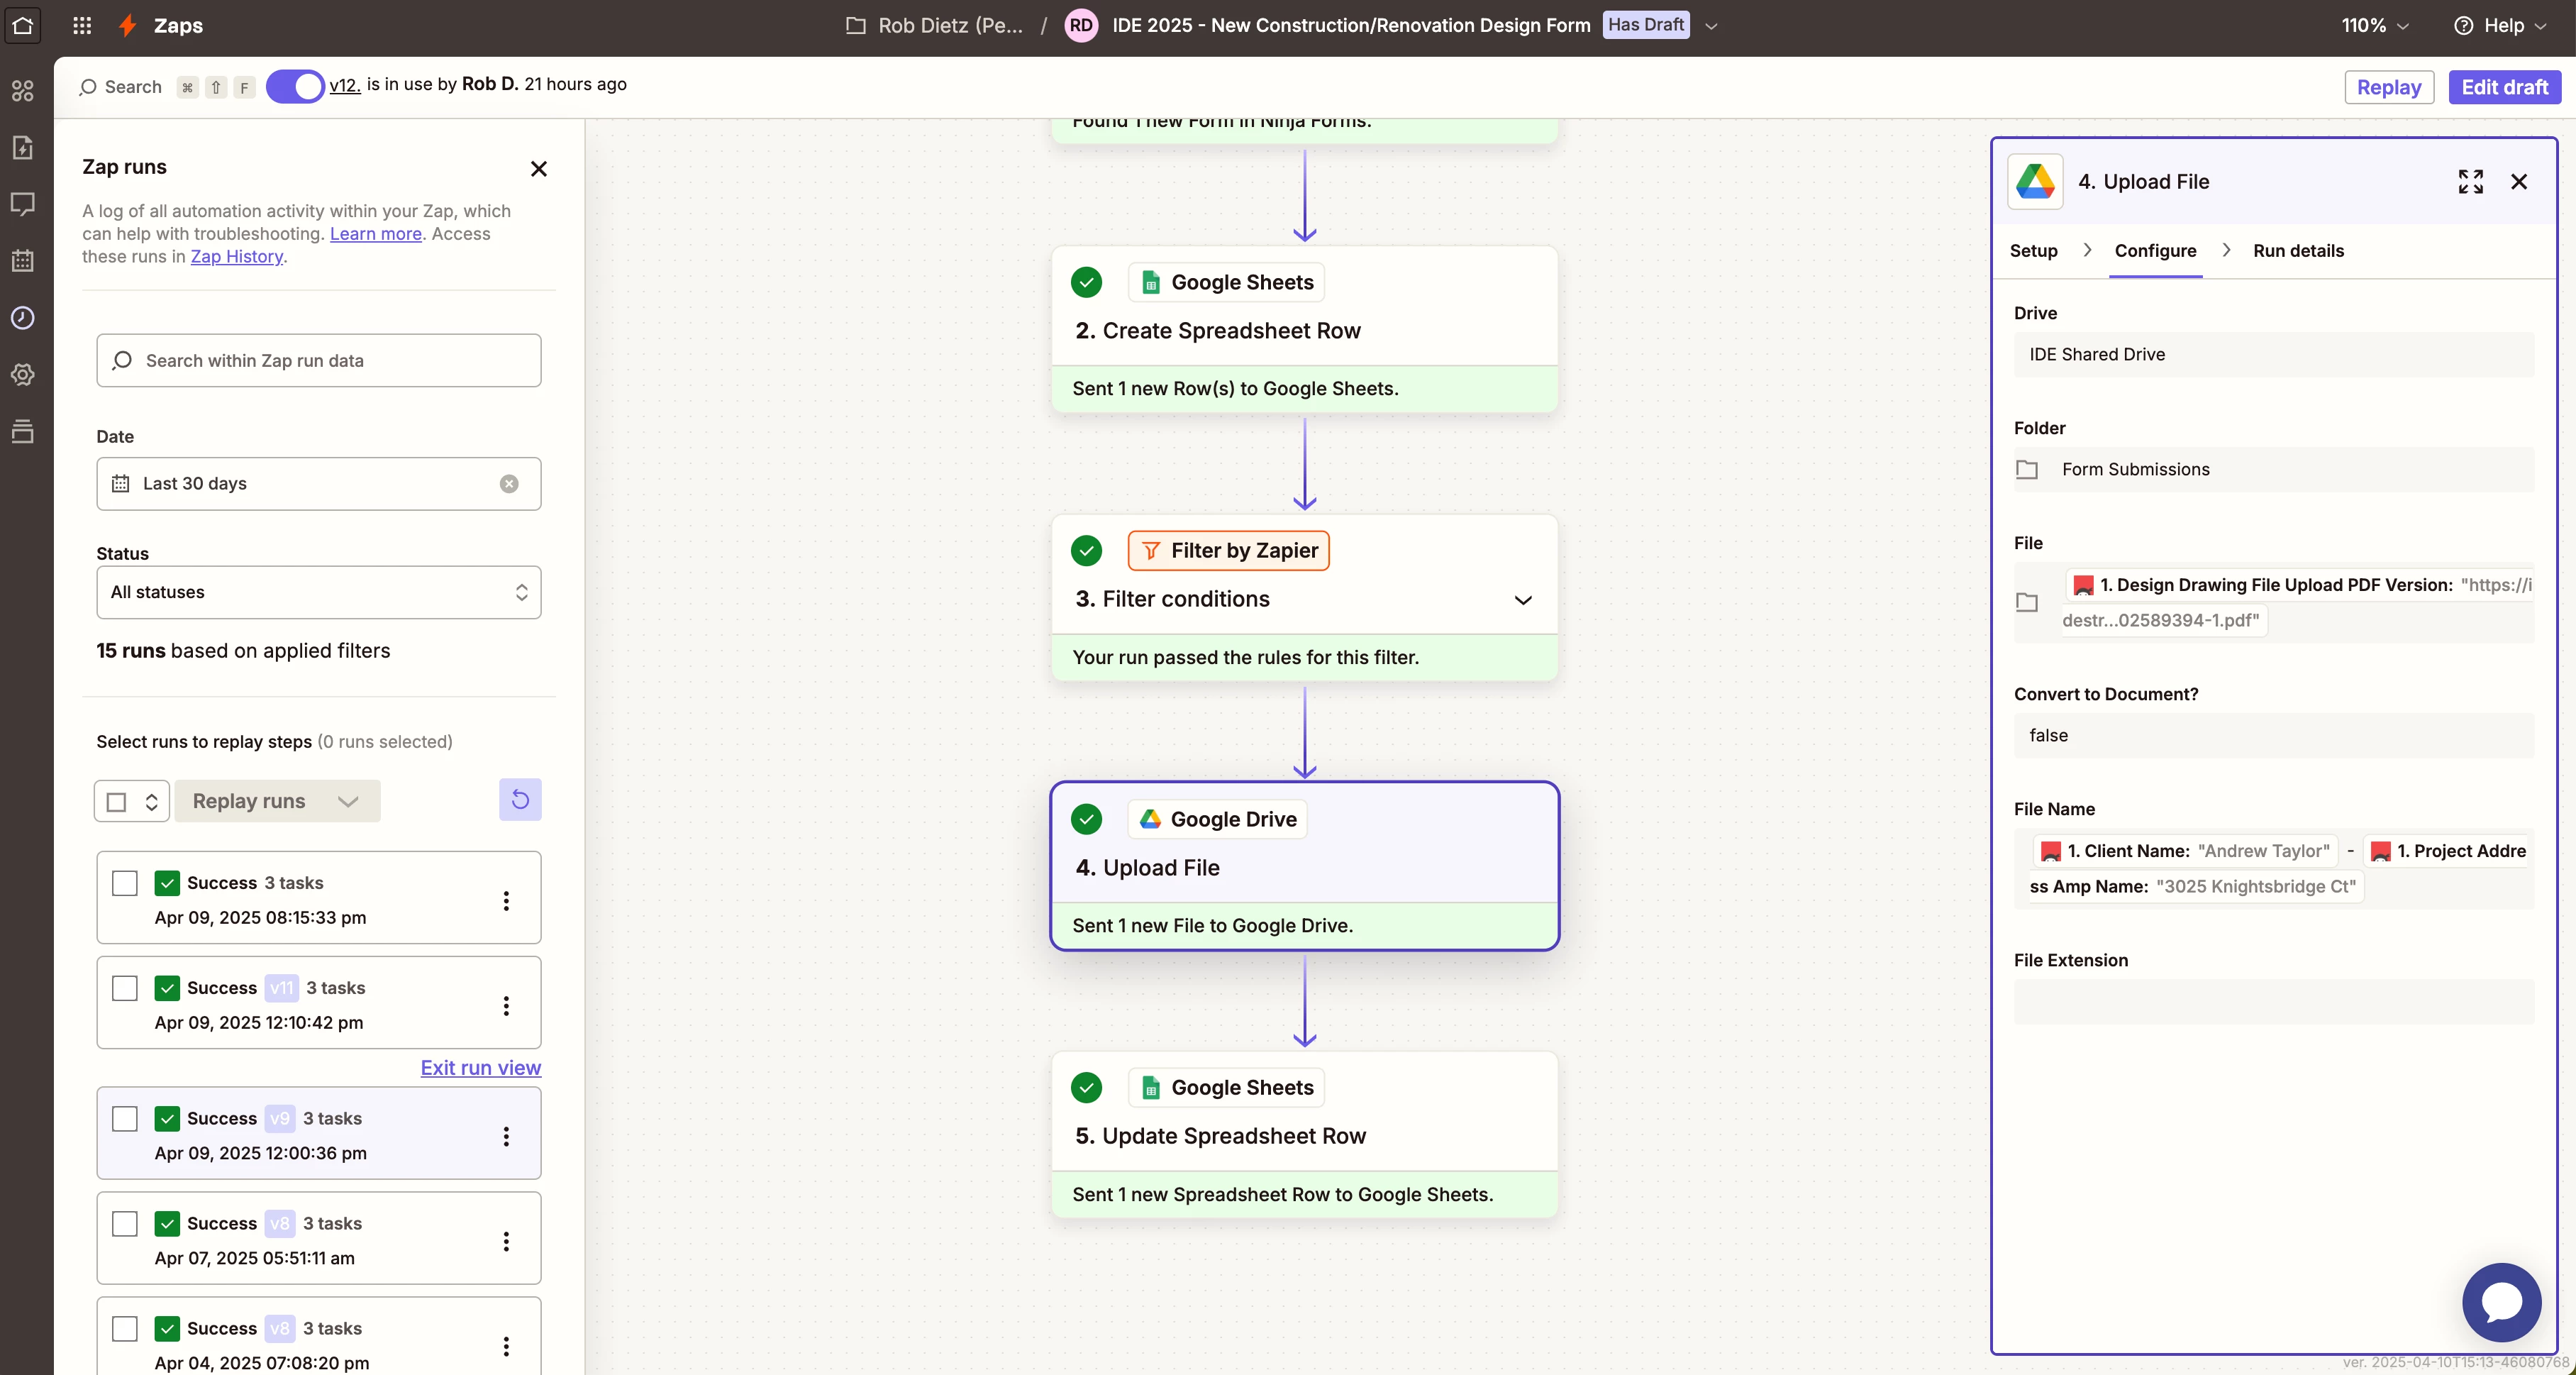This screenshot has width=2576, height=1375.
Task: Open the Learn more link
Action: 375,234
